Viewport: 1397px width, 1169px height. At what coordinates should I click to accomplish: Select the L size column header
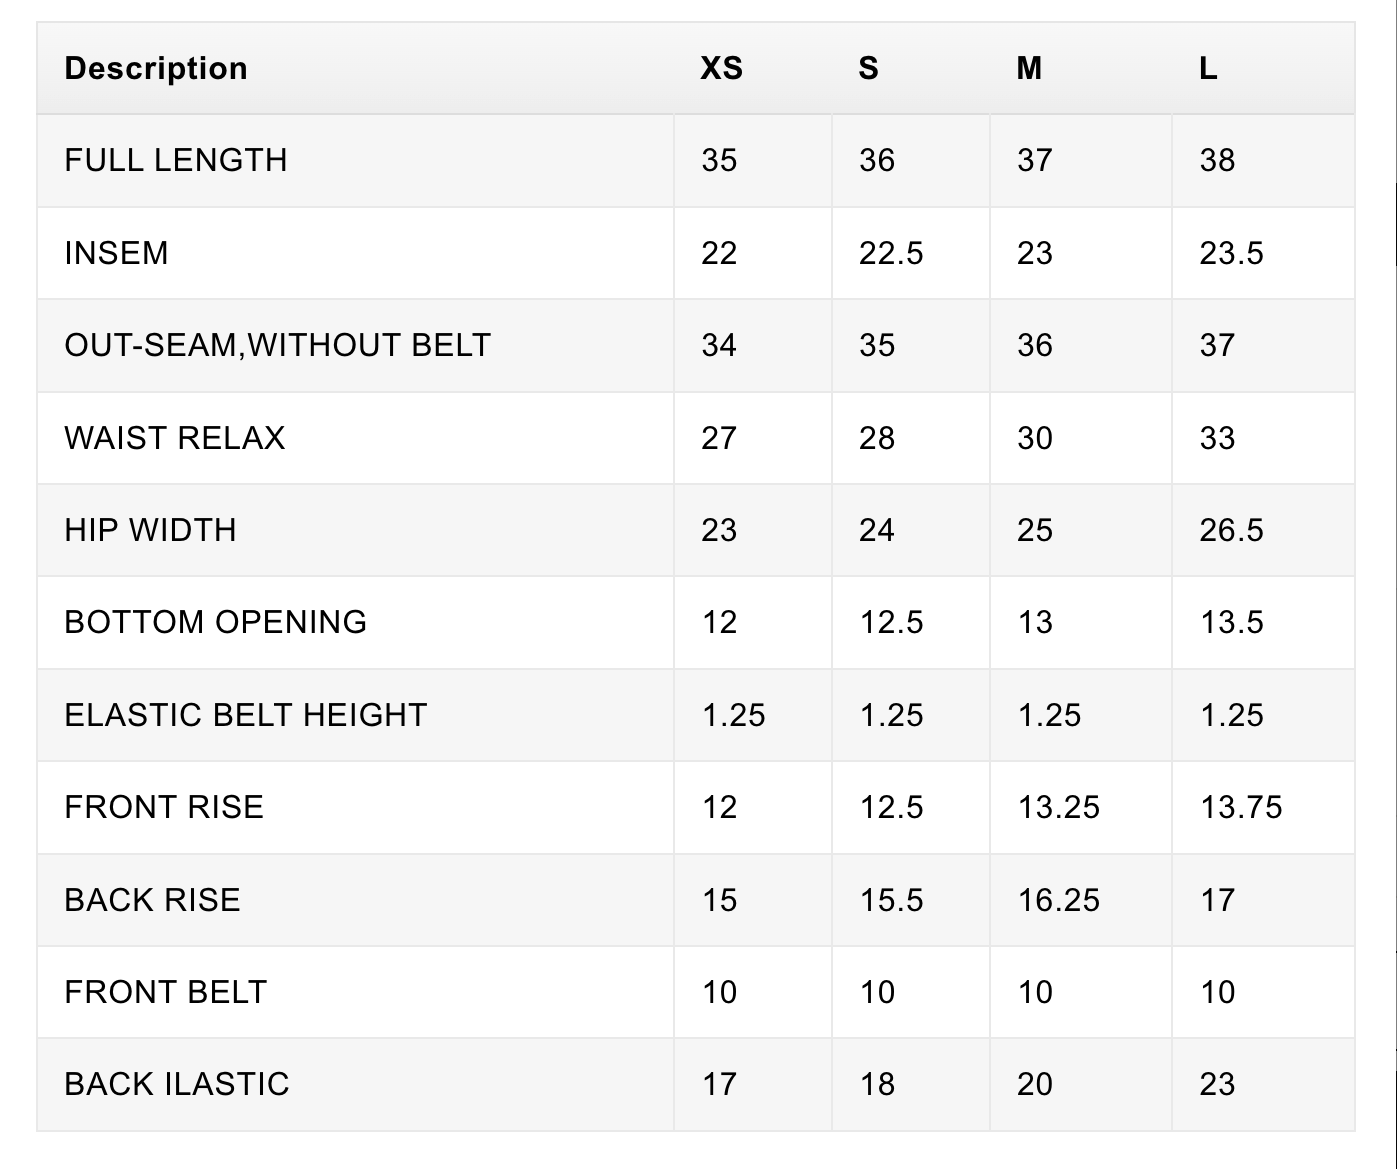click(x=1208, y=69)
